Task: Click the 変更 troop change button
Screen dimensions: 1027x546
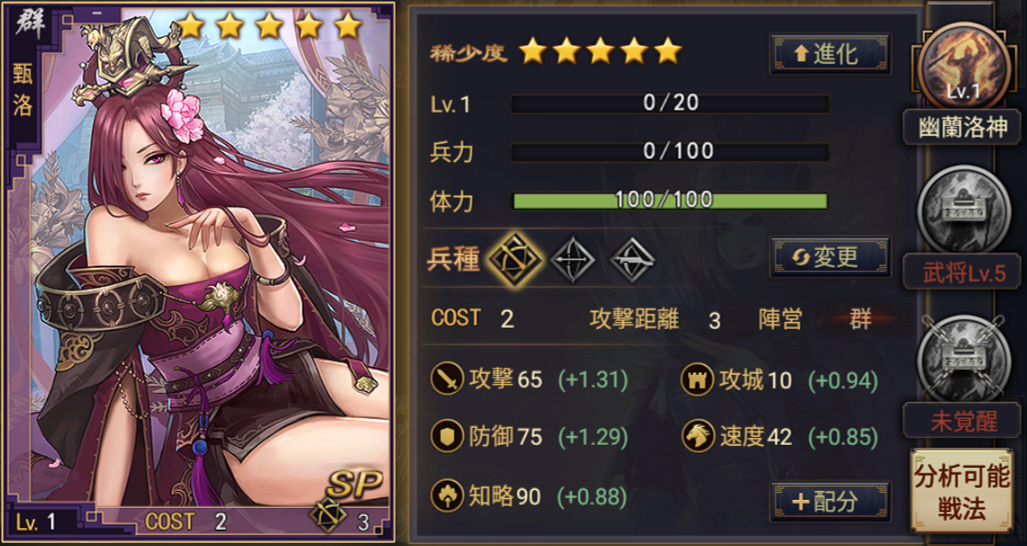Action: 831,257
